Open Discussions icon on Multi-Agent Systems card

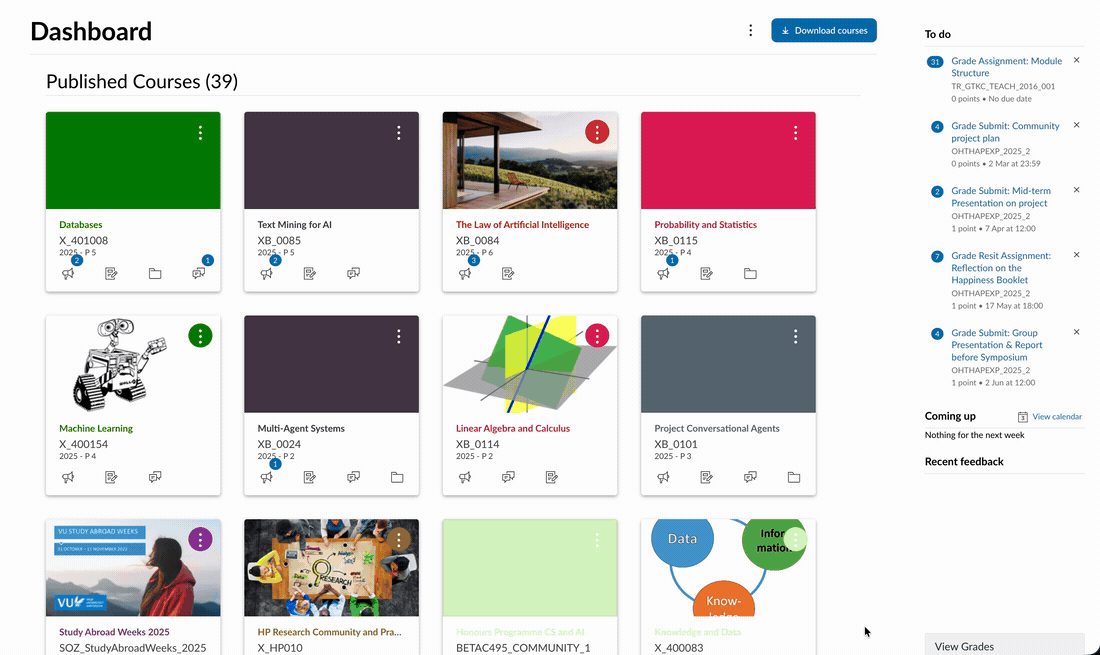pyautogui.click(x=354, y=477)
